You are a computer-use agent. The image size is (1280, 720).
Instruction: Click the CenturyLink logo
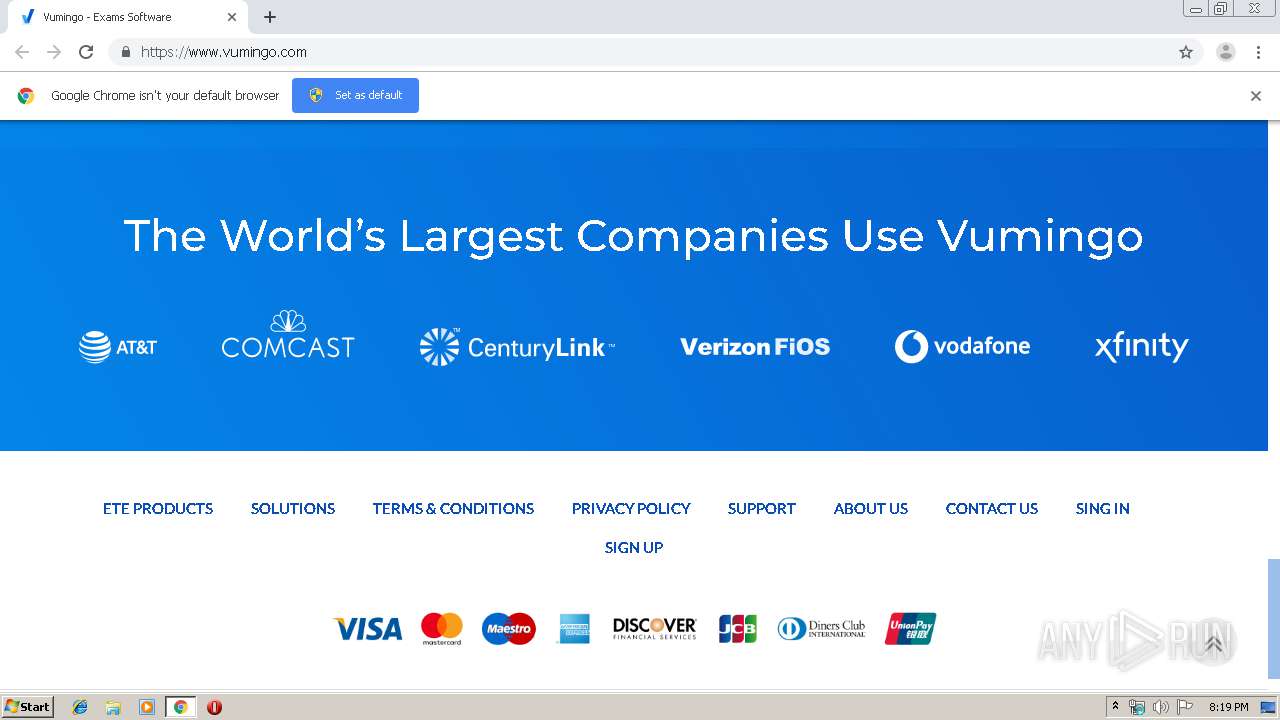pyautogui.click(x=517, y=347)
